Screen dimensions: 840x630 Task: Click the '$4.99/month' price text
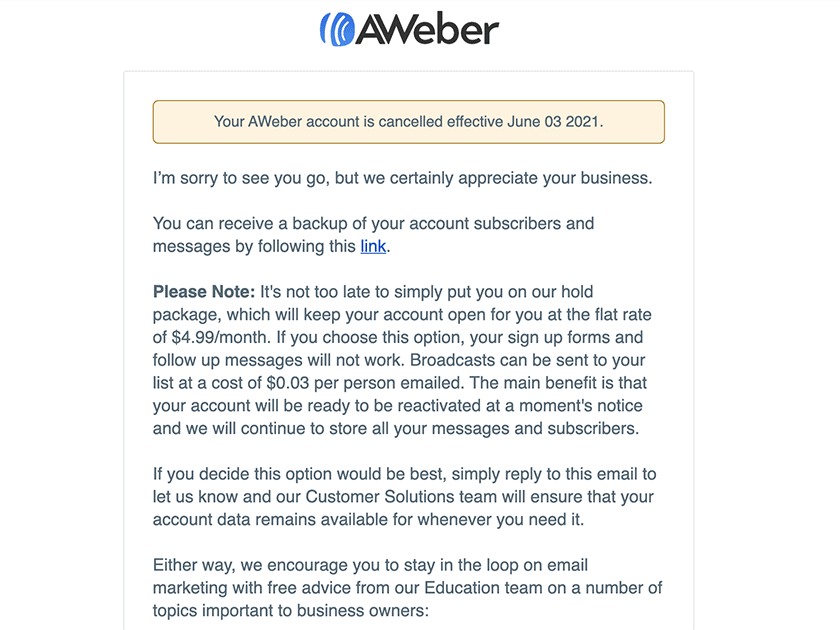click(221, 338)
